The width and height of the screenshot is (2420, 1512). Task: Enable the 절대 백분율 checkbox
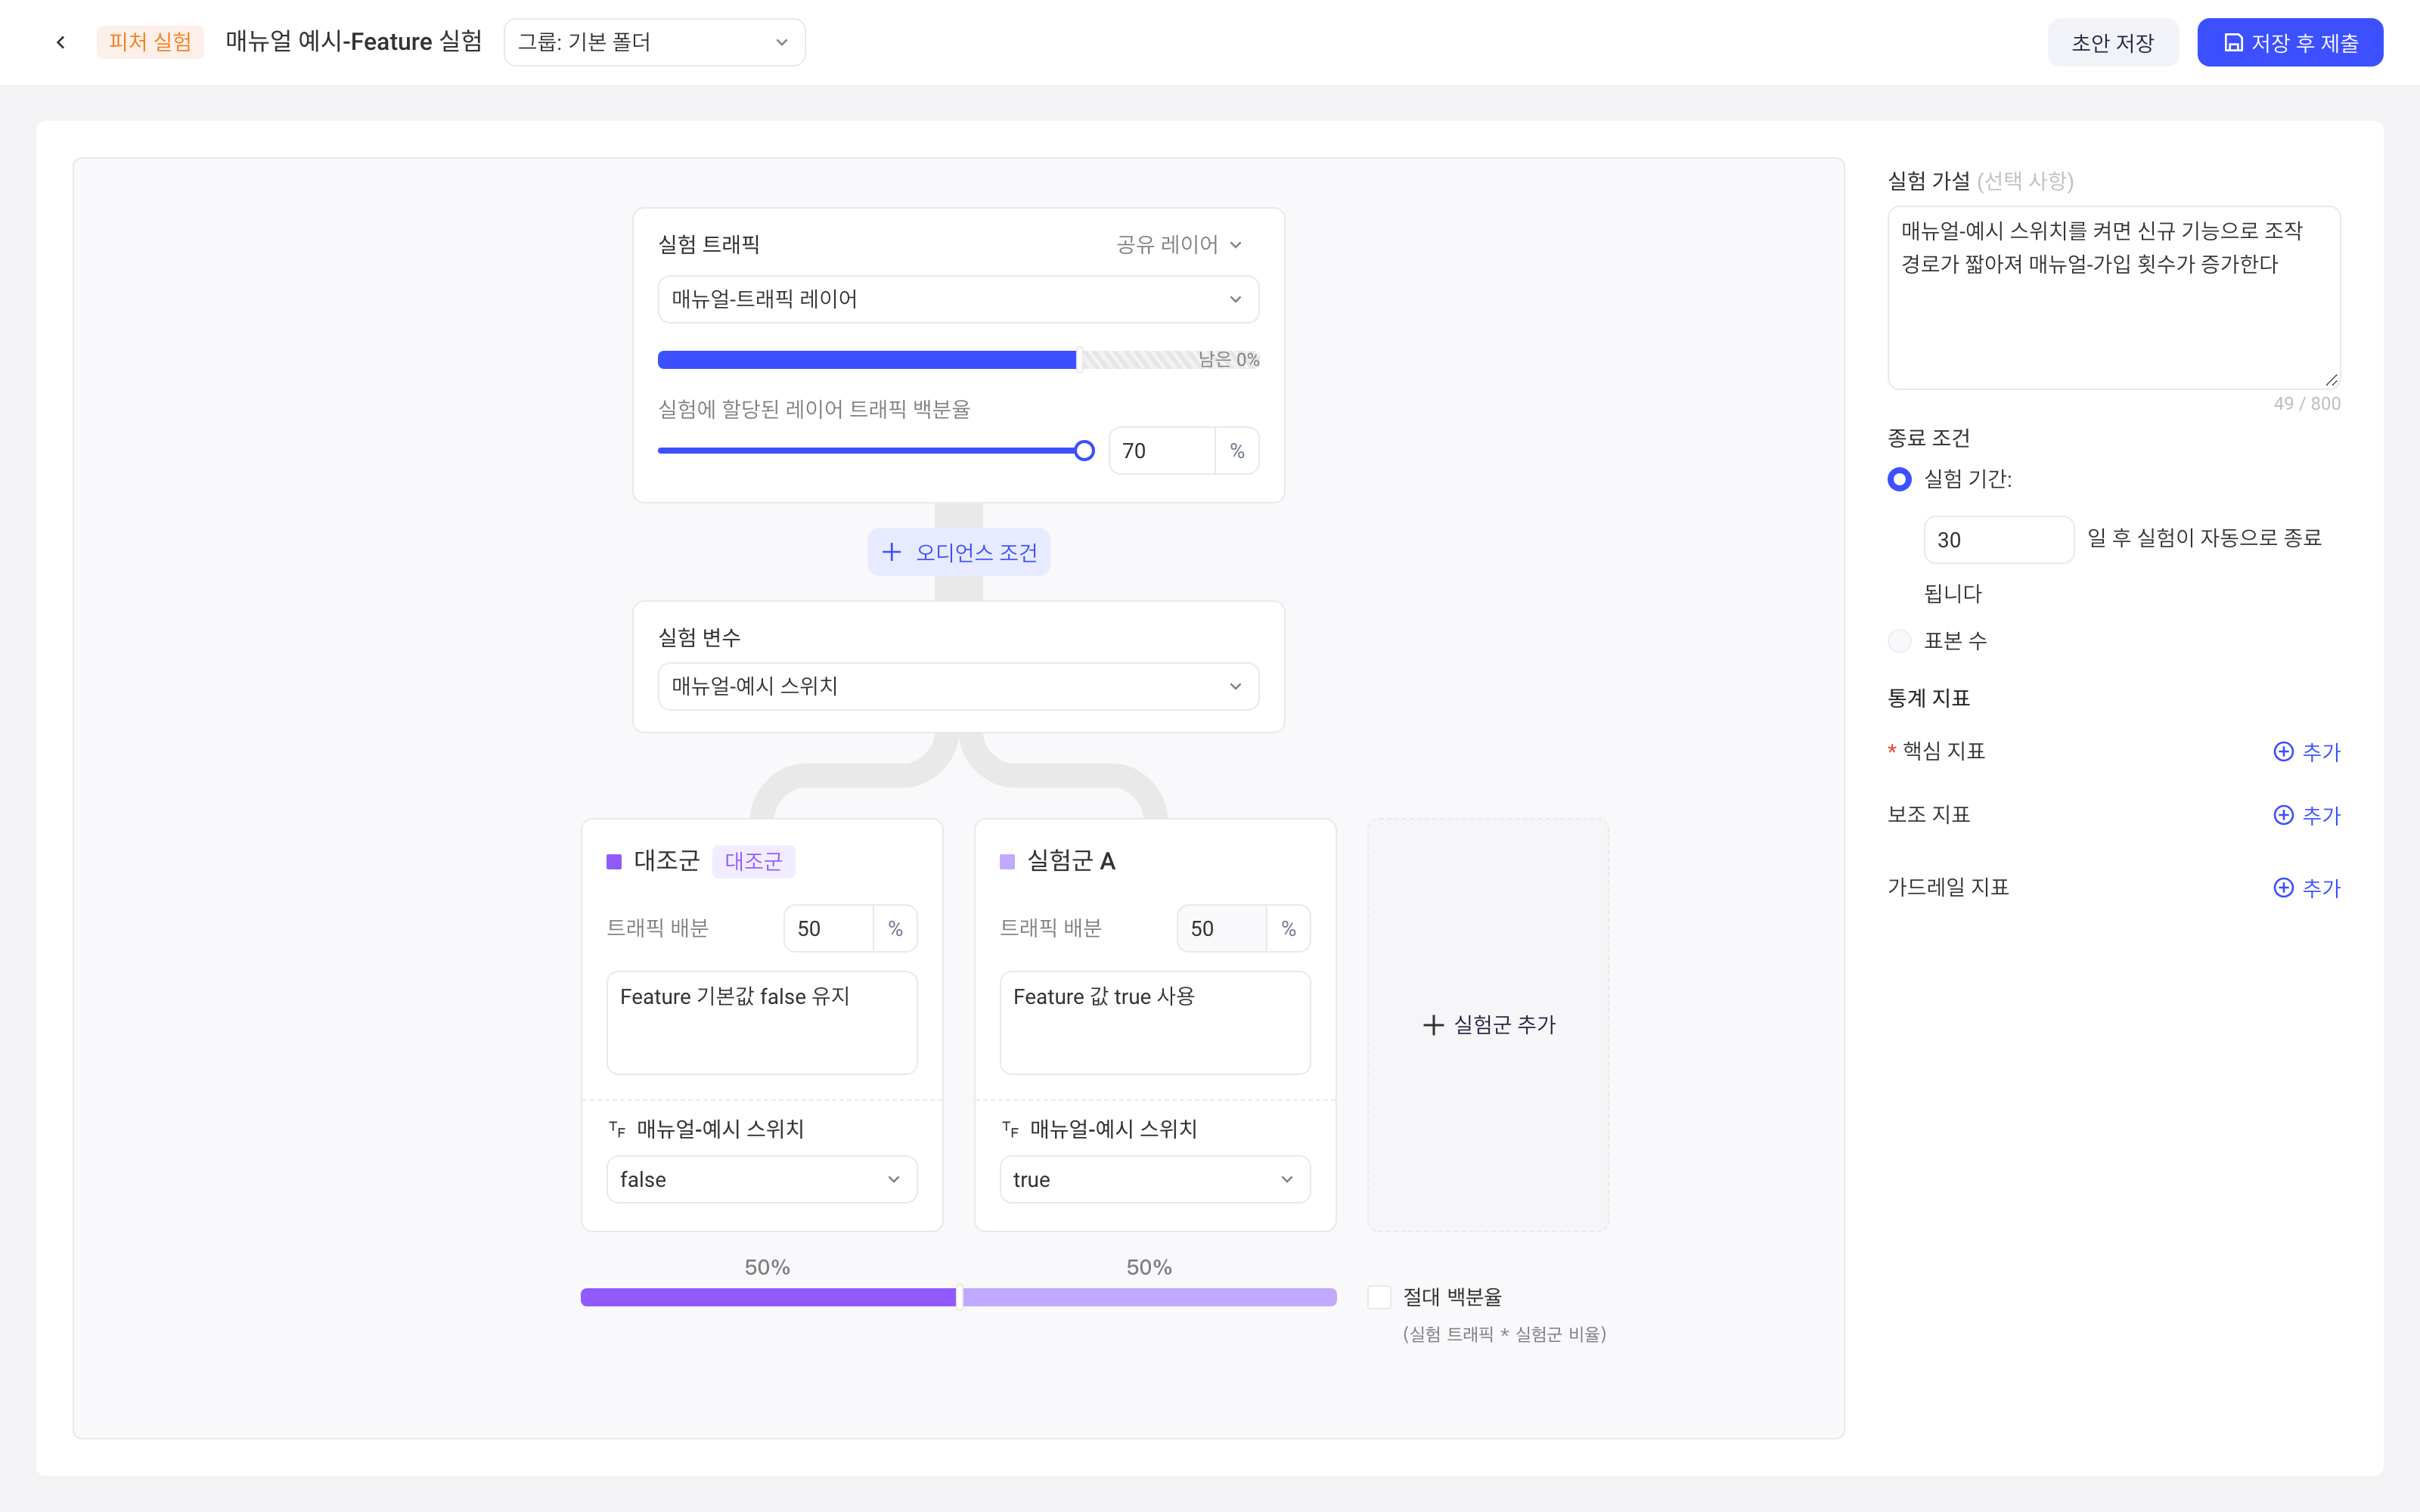[1379, 1297]
